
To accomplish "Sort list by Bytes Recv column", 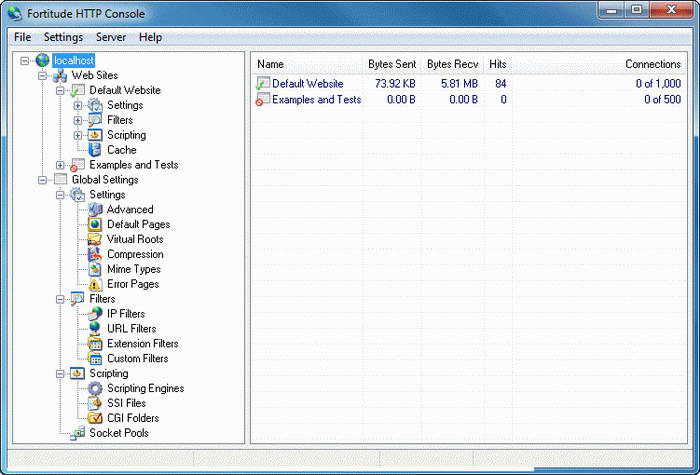I will click(452, 64).
